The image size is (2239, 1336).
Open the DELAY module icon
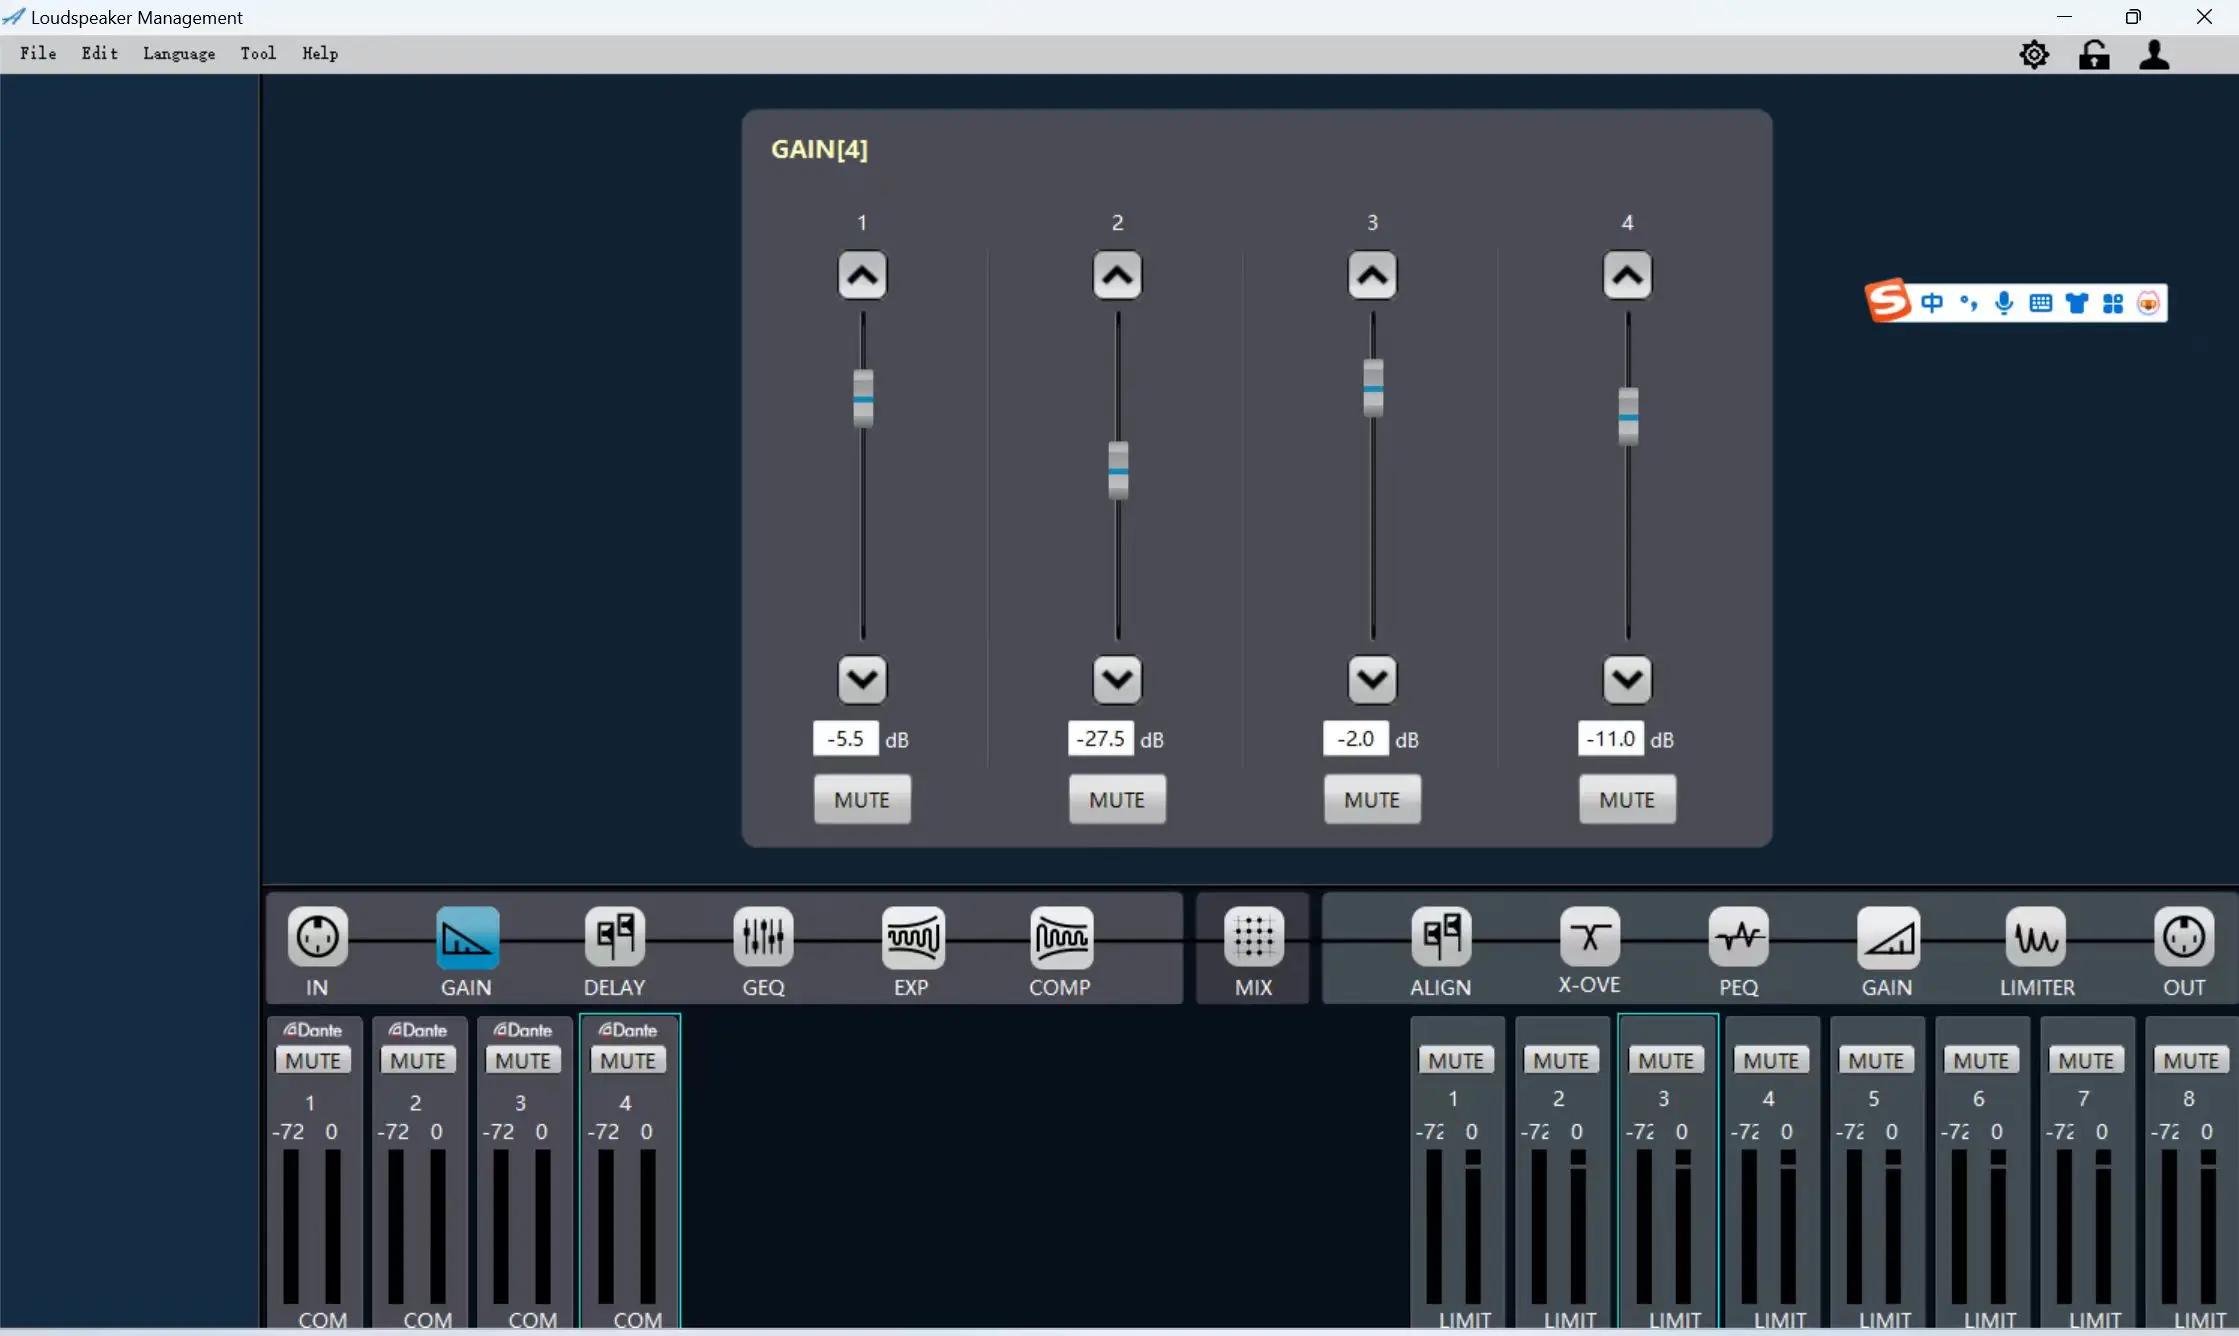point(615,937)
